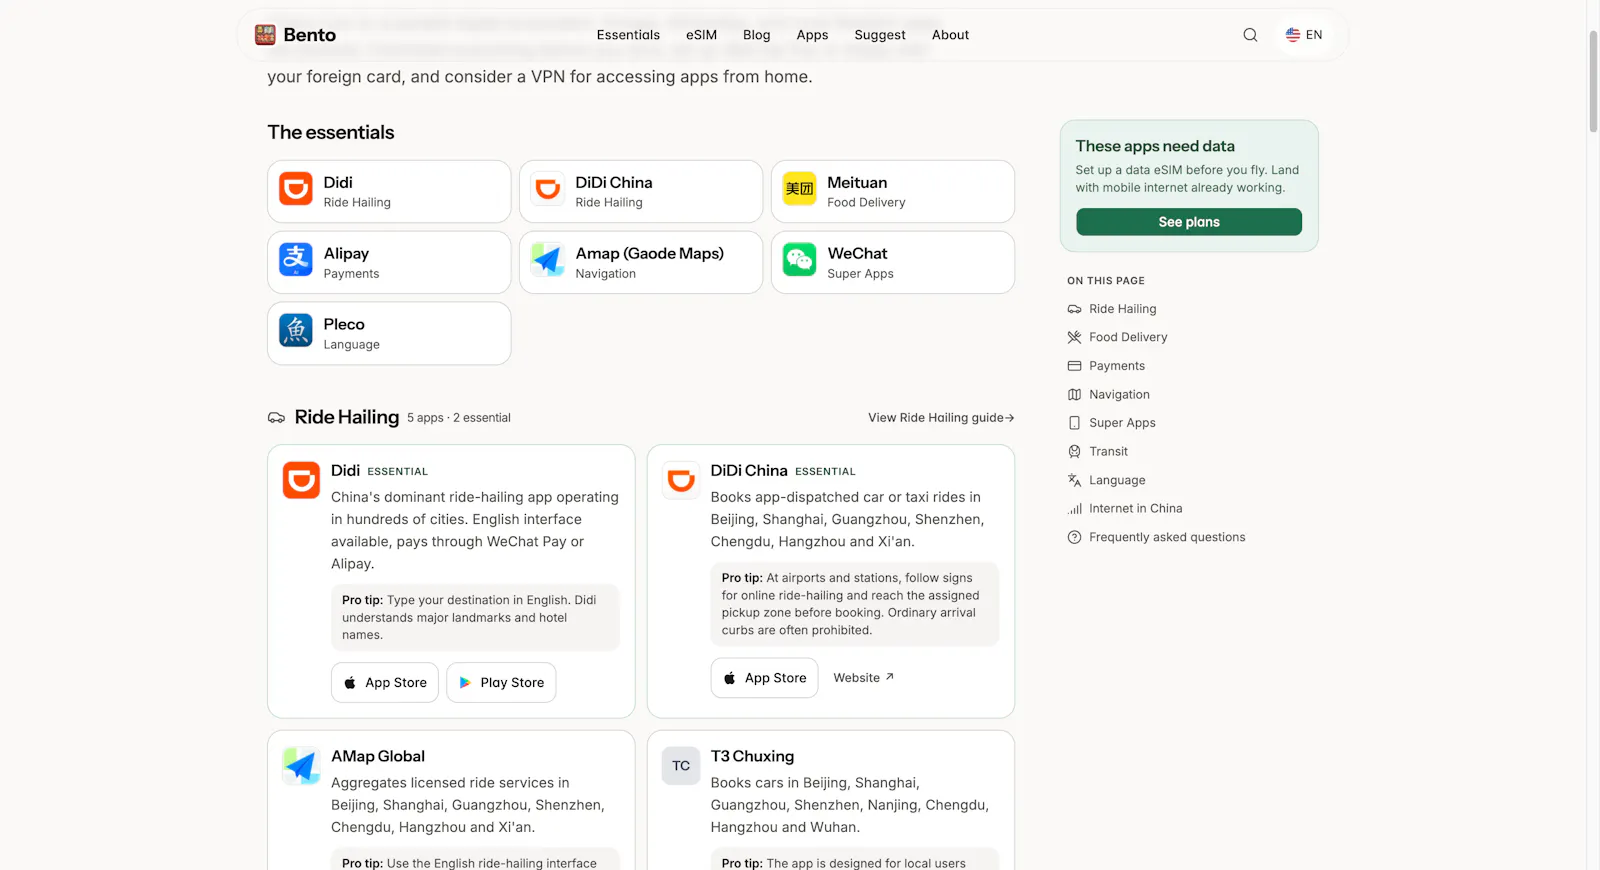
Task: Open View Ride Hailing guide link
Action: pyautogui.click(x=941, y=418)
